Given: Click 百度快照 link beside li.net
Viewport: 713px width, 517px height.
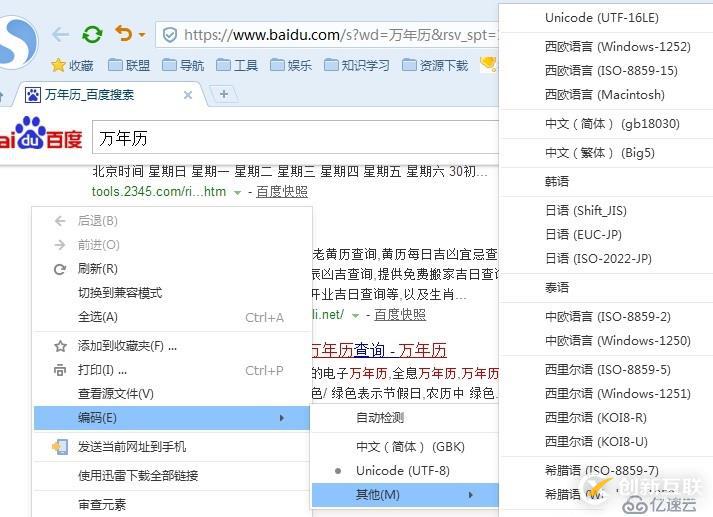Looking at the screenshot, I should 400,315.
